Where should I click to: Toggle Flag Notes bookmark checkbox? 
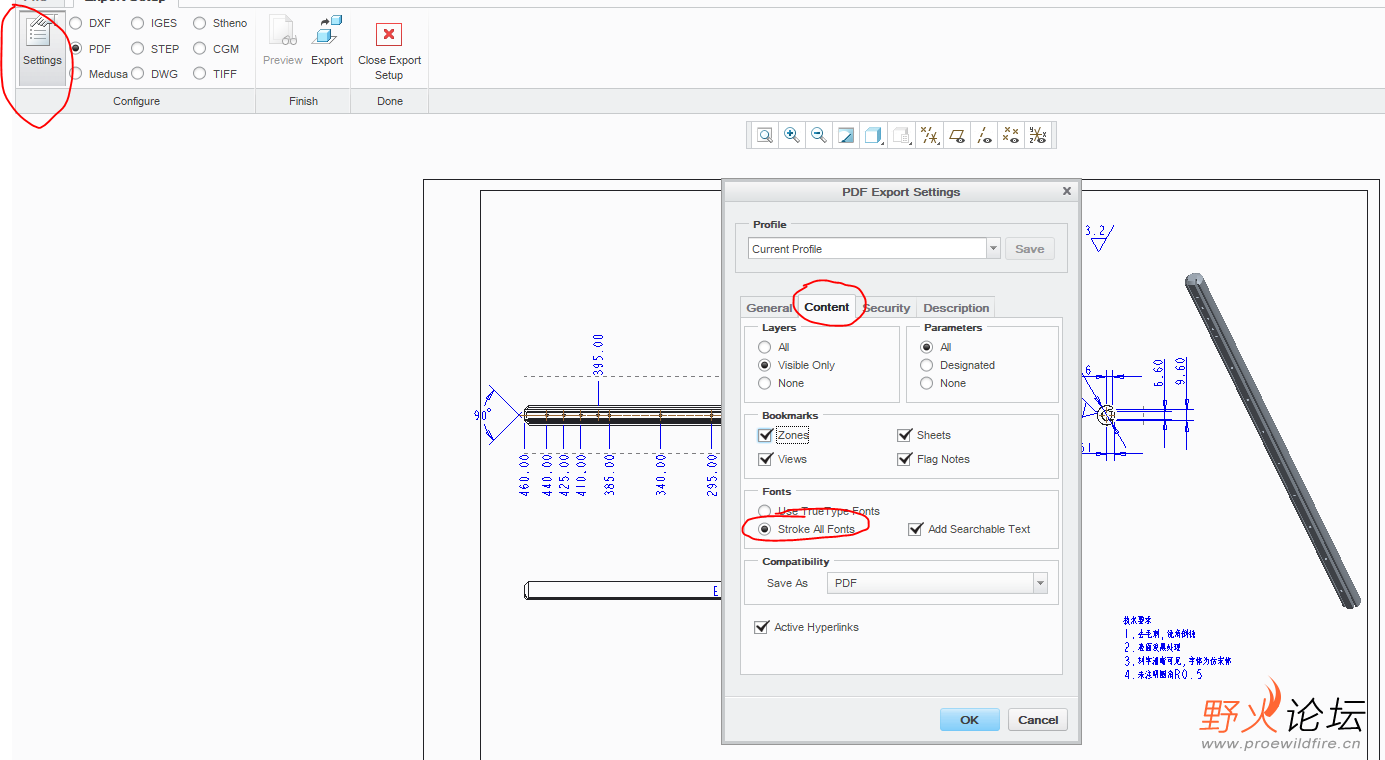pyautogui.click(x=905, y=459)
